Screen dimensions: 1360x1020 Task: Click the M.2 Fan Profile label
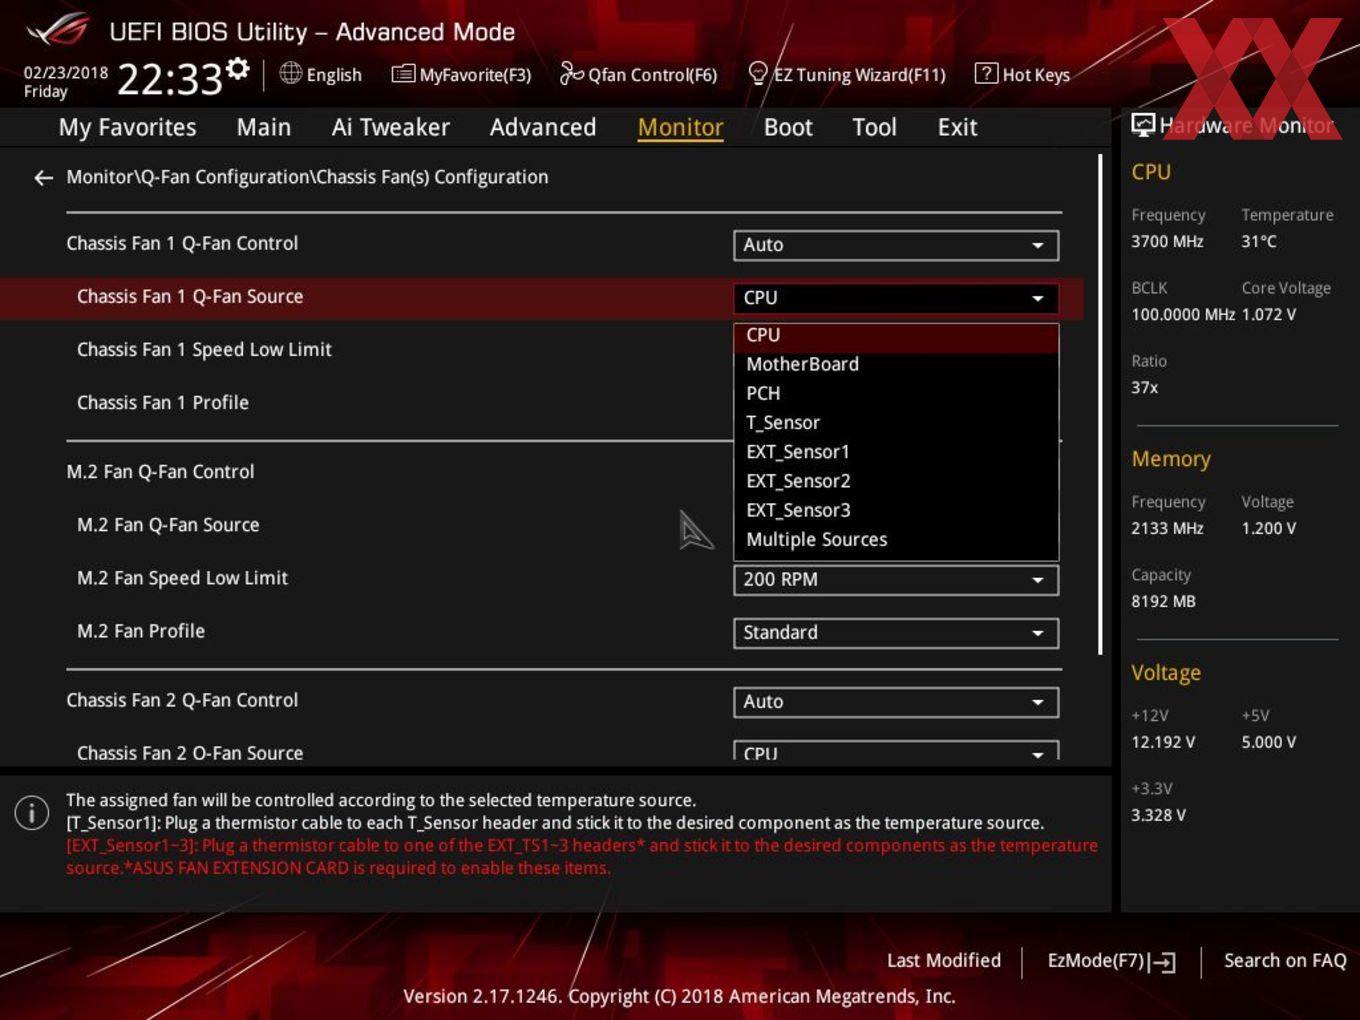tap(141, 631)
